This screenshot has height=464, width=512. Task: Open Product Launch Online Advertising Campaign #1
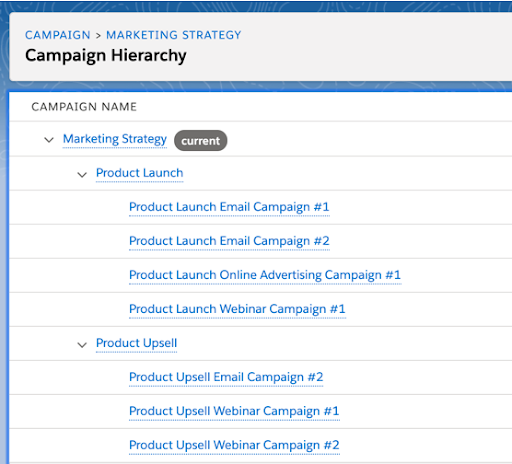tap(265, 275)
